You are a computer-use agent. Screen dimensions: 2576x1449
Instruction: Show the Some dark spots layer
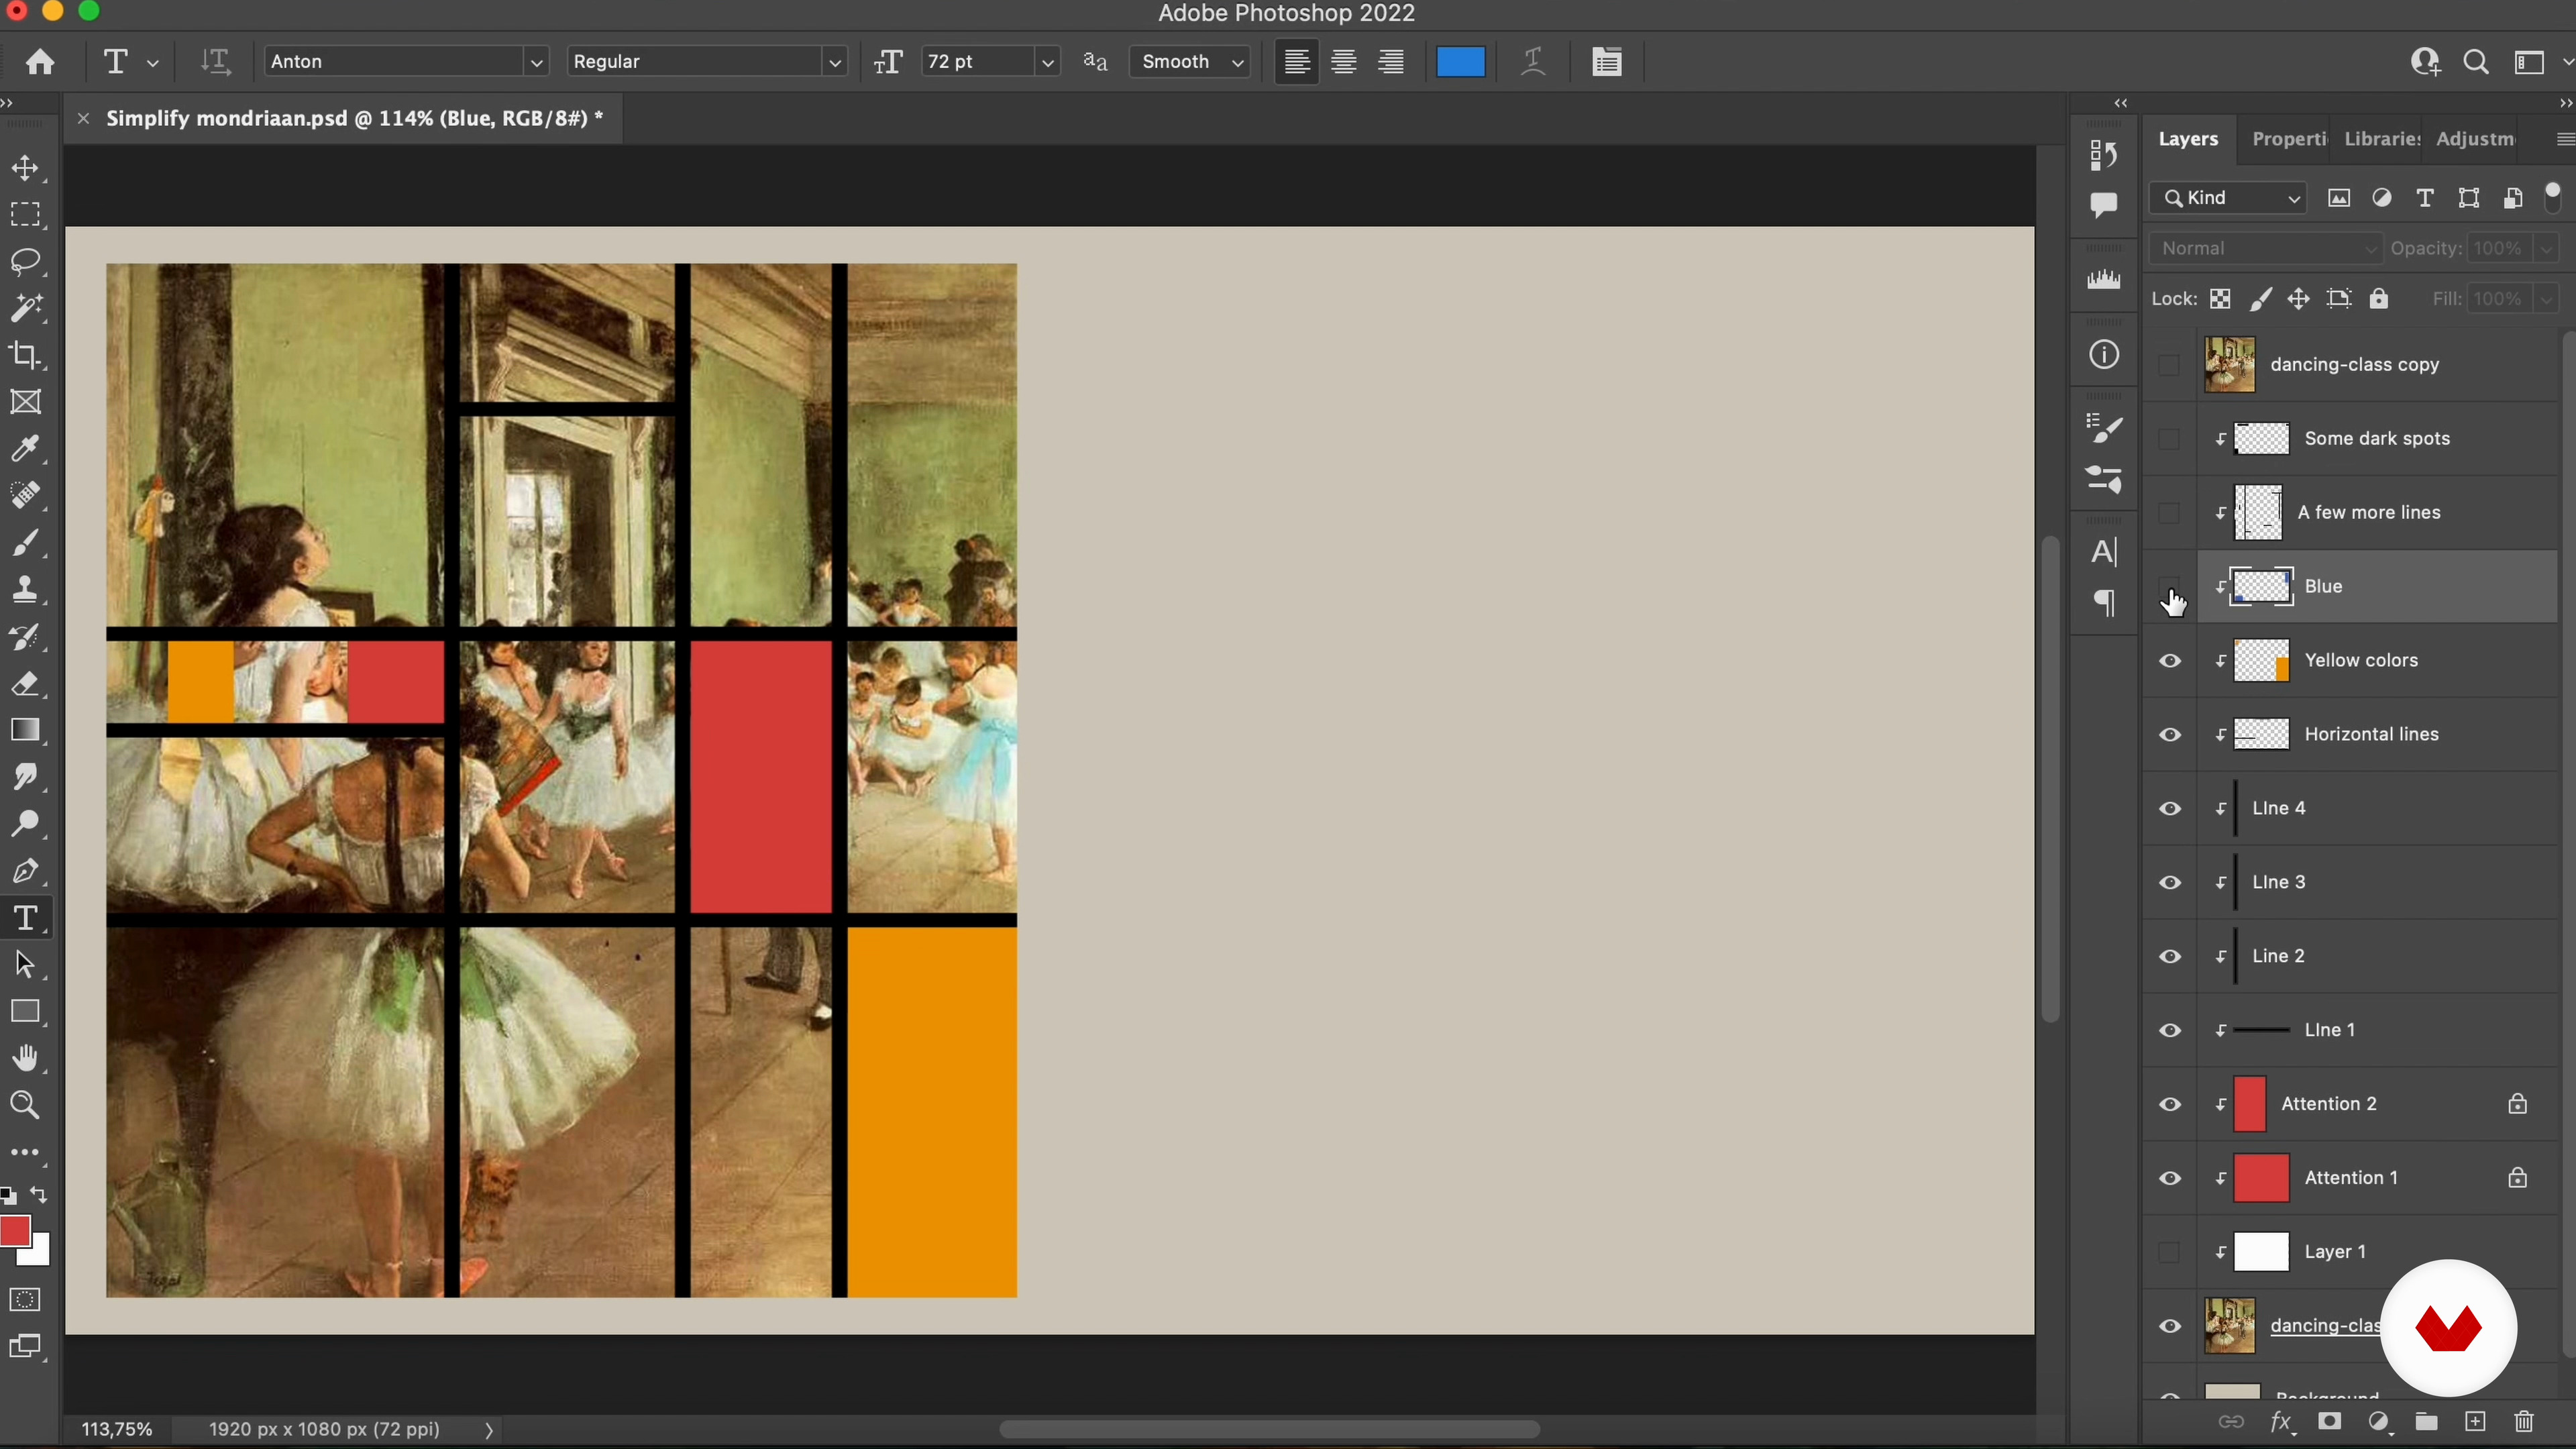pos(2169,439)
